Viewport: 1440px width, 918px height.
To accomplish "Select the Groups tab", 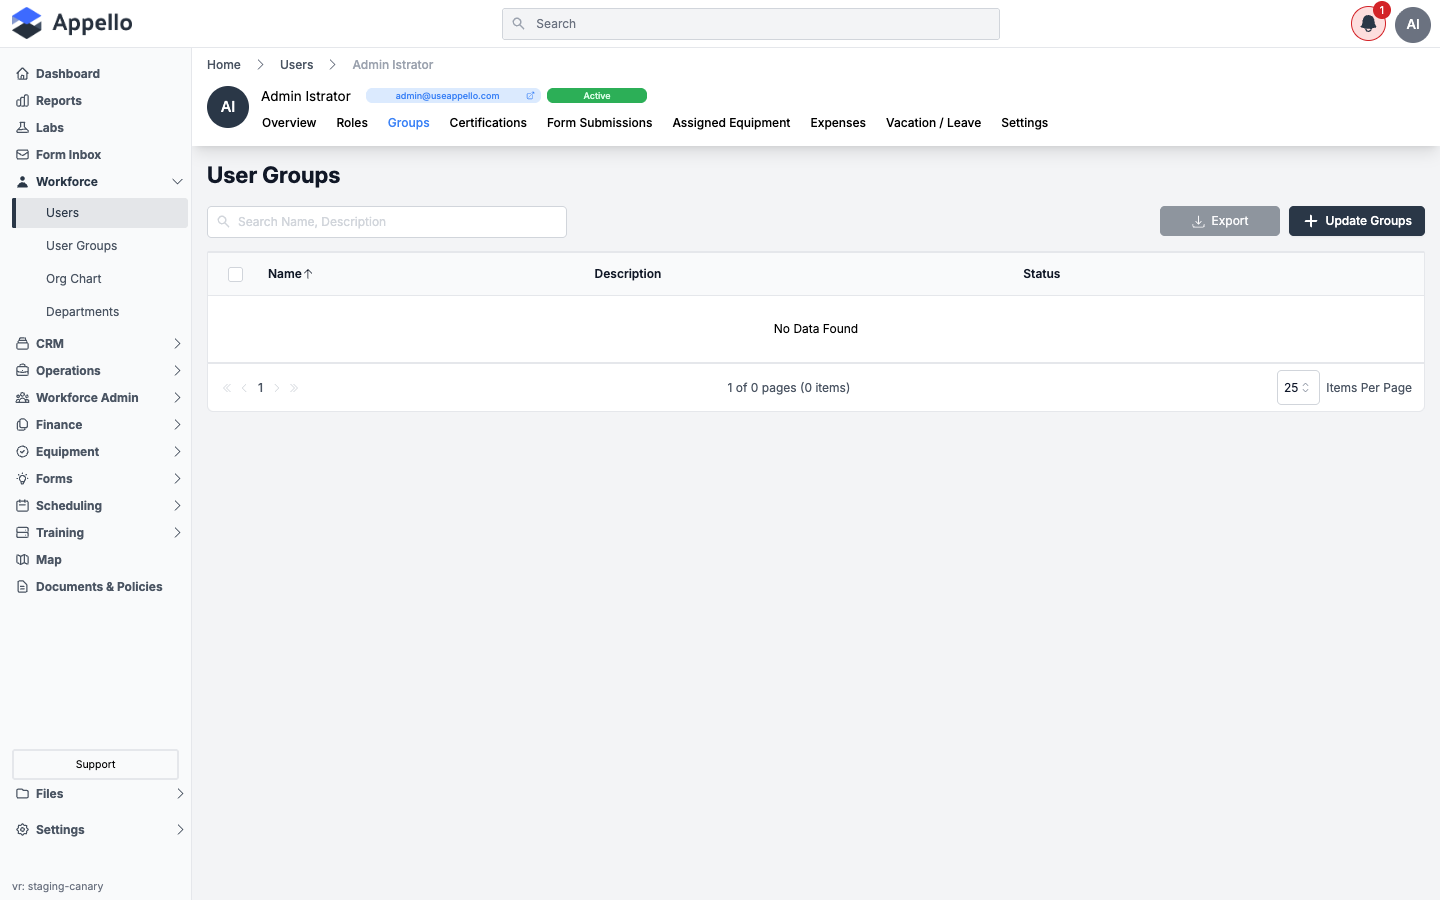I will pos(409,123).
